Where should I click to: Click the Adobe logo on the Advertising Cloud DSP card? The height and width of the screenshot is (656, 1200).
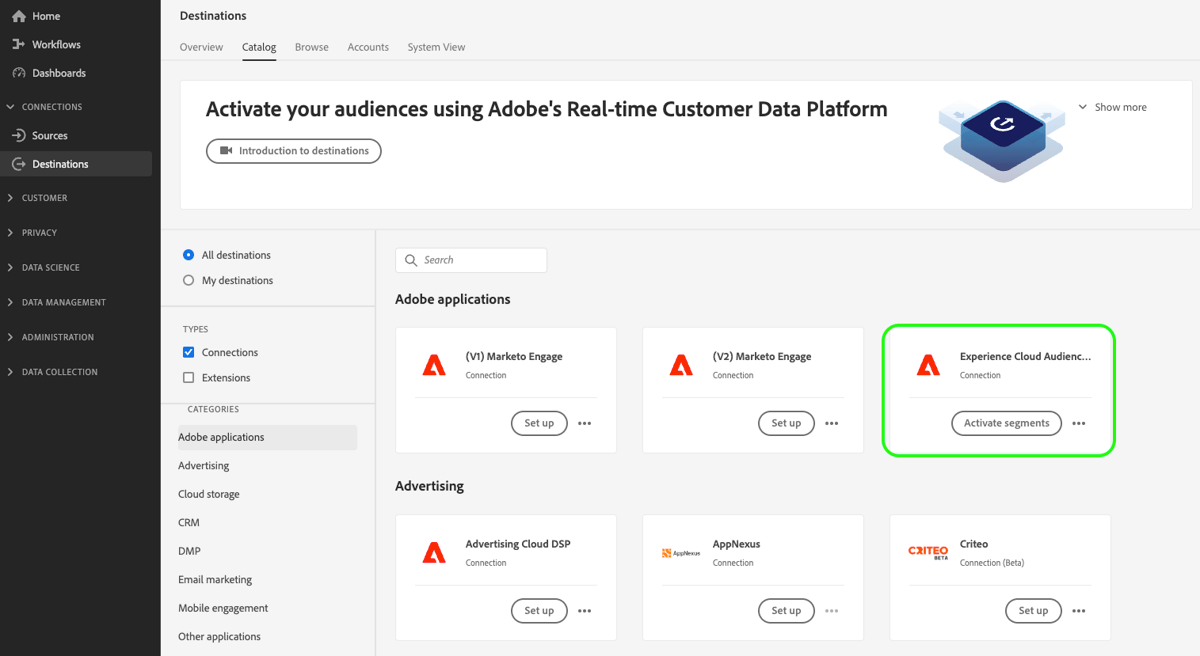(x=434, y=551)
